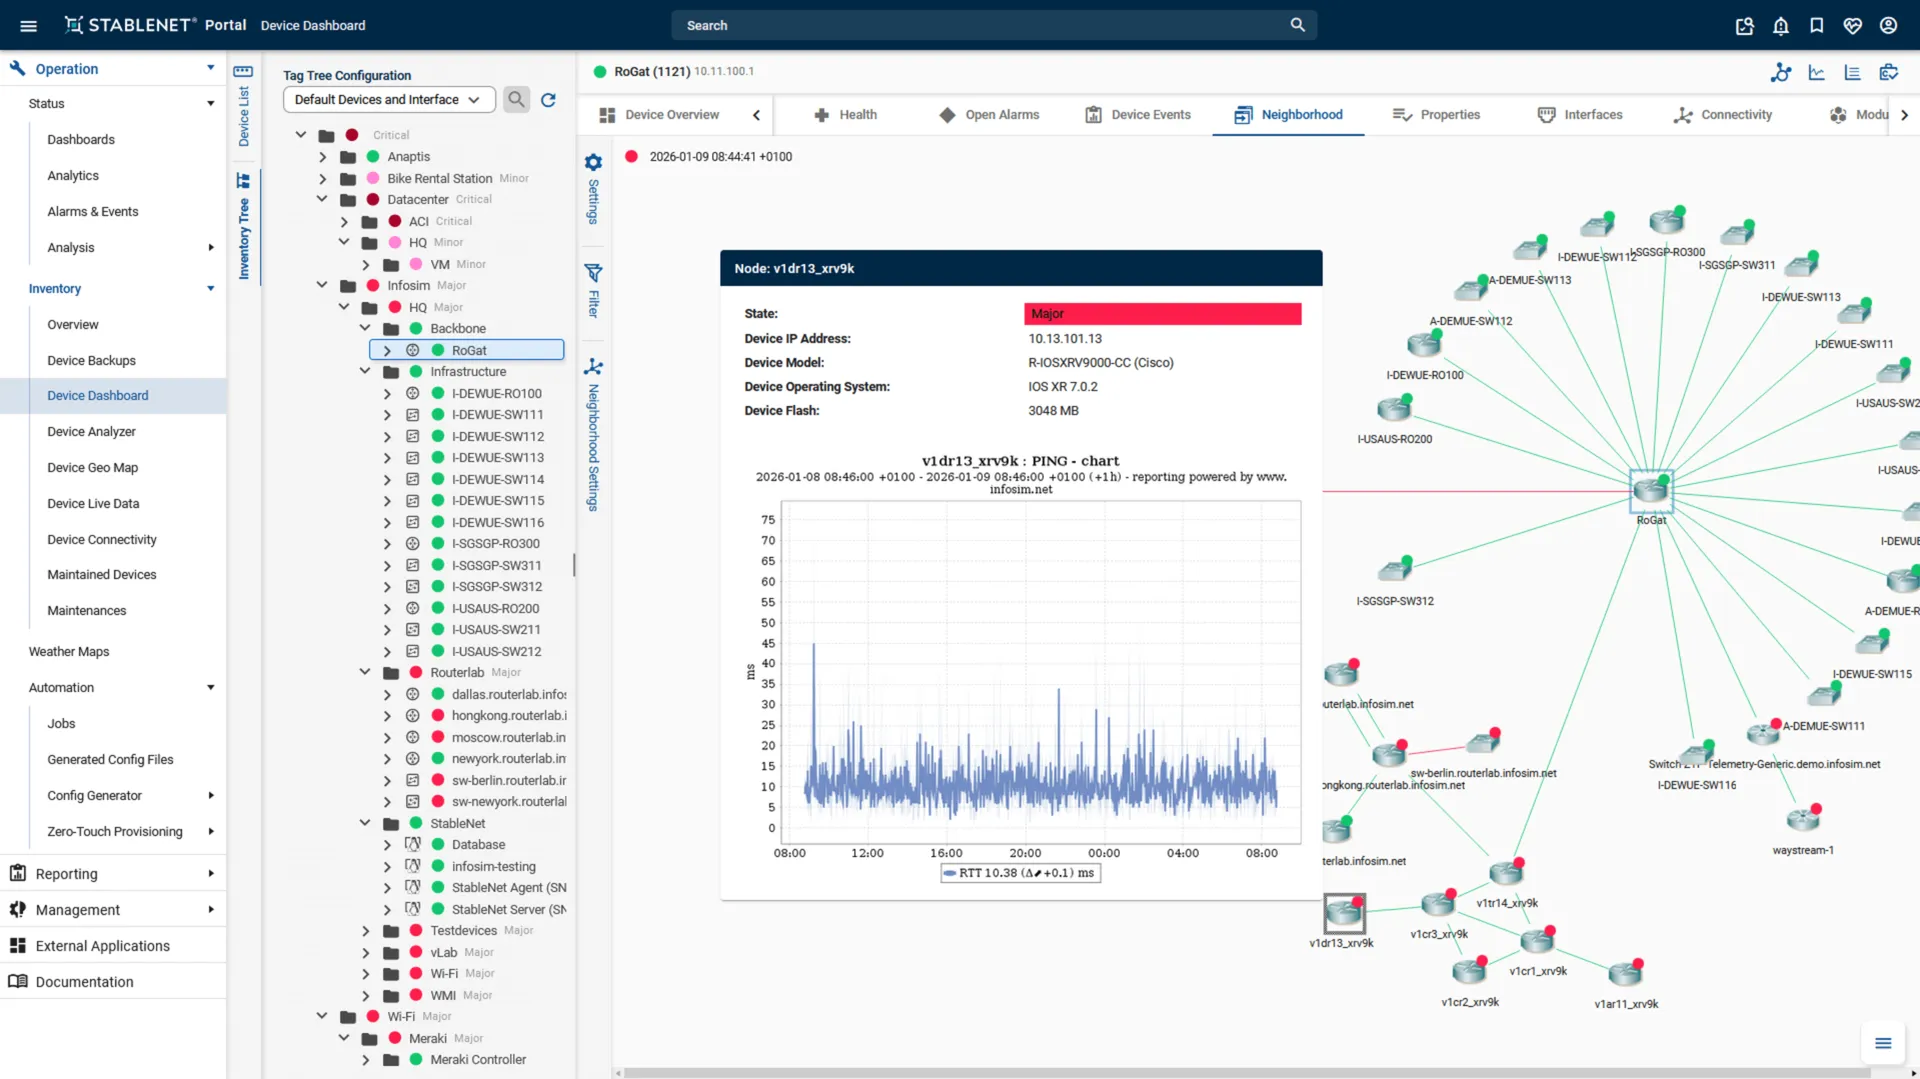The width and height of the screenshot is (1920, 1079).
Task: Open the user account icon
Action: (x=1888, y=26)
